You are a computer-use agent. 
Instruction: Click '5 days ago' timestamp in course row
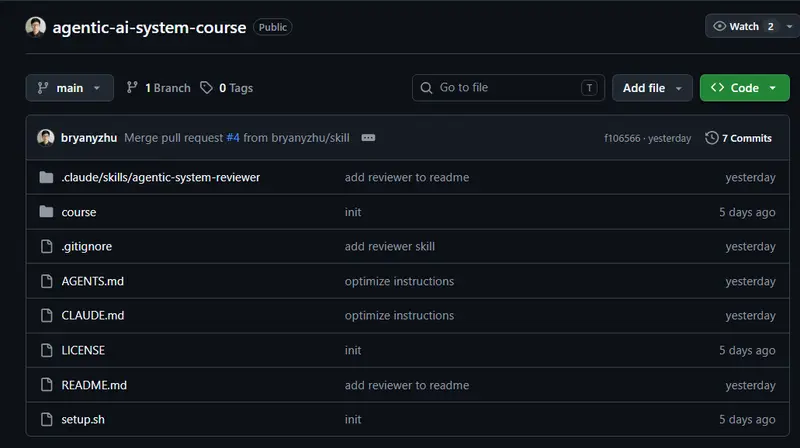click(747, 212)
